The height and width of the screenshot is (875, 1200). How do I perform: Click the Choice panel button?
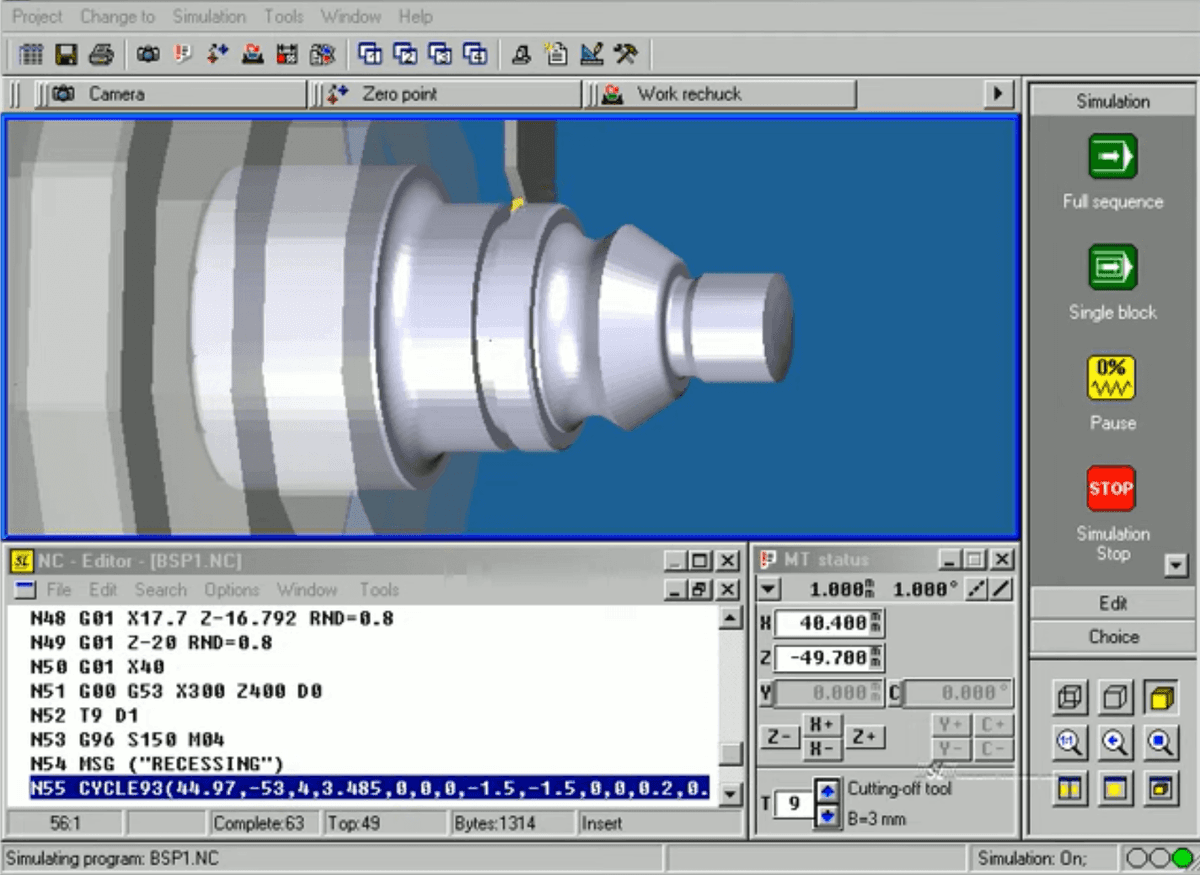[x=1113, y=637]
